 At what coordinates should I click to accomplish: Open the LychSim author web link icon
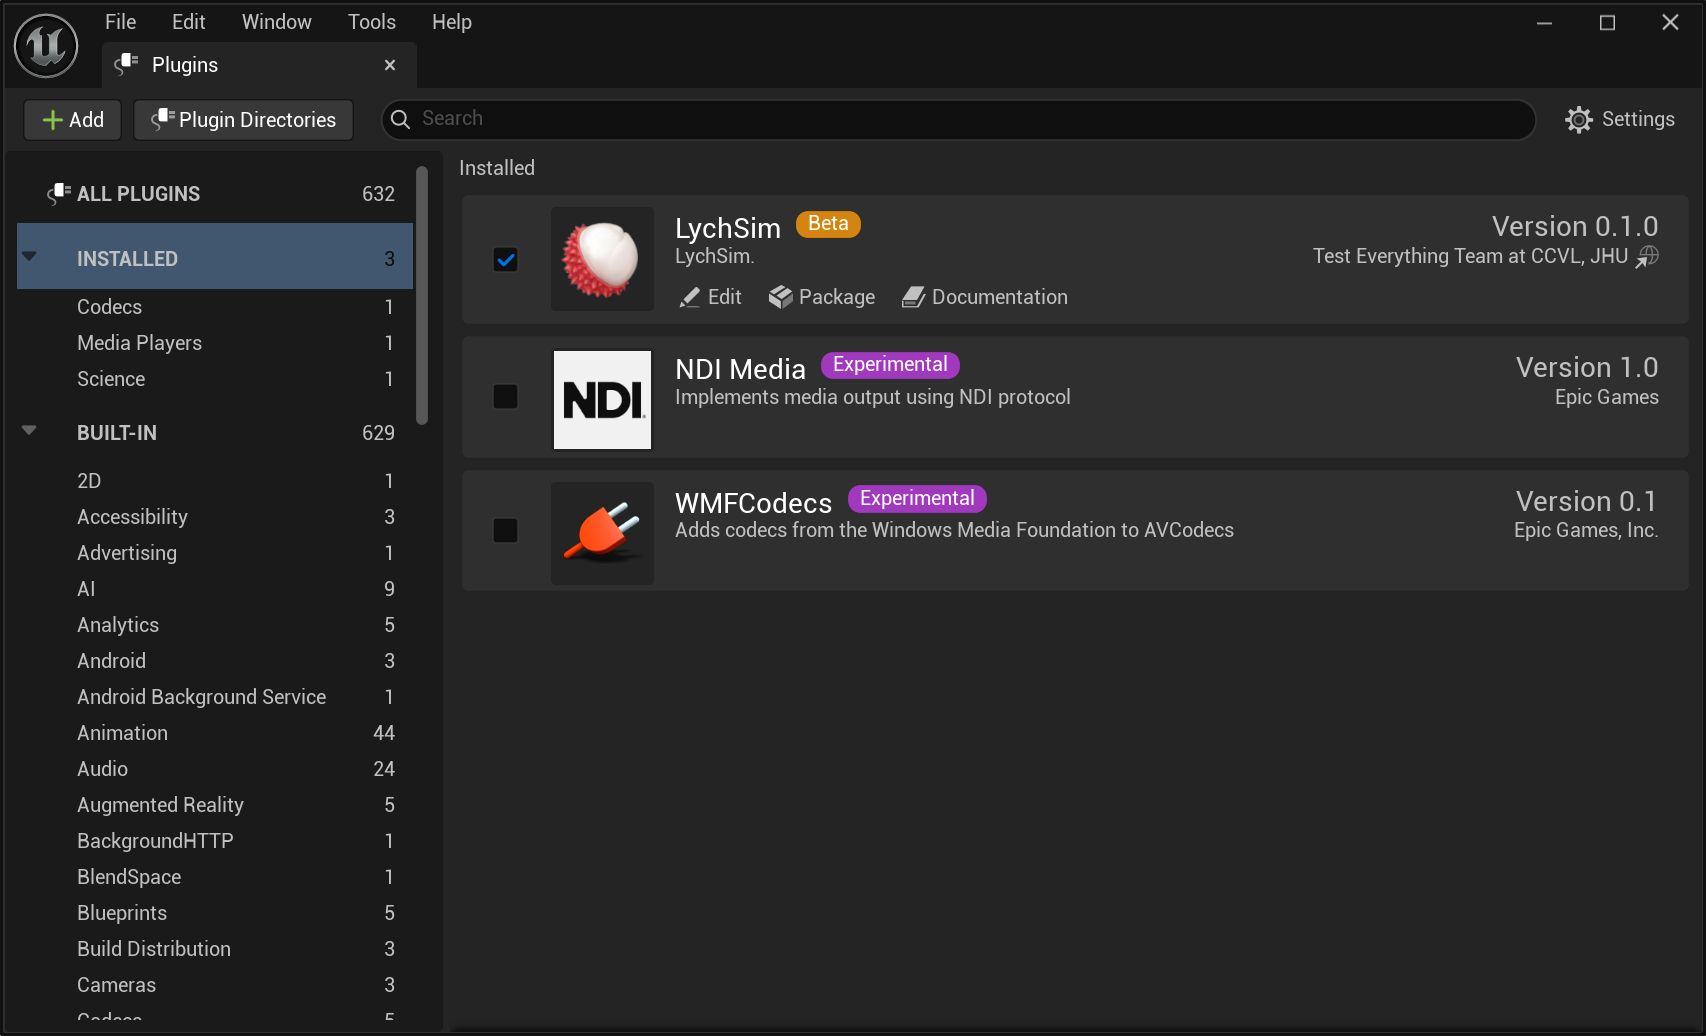click(x=1647, y=257)
